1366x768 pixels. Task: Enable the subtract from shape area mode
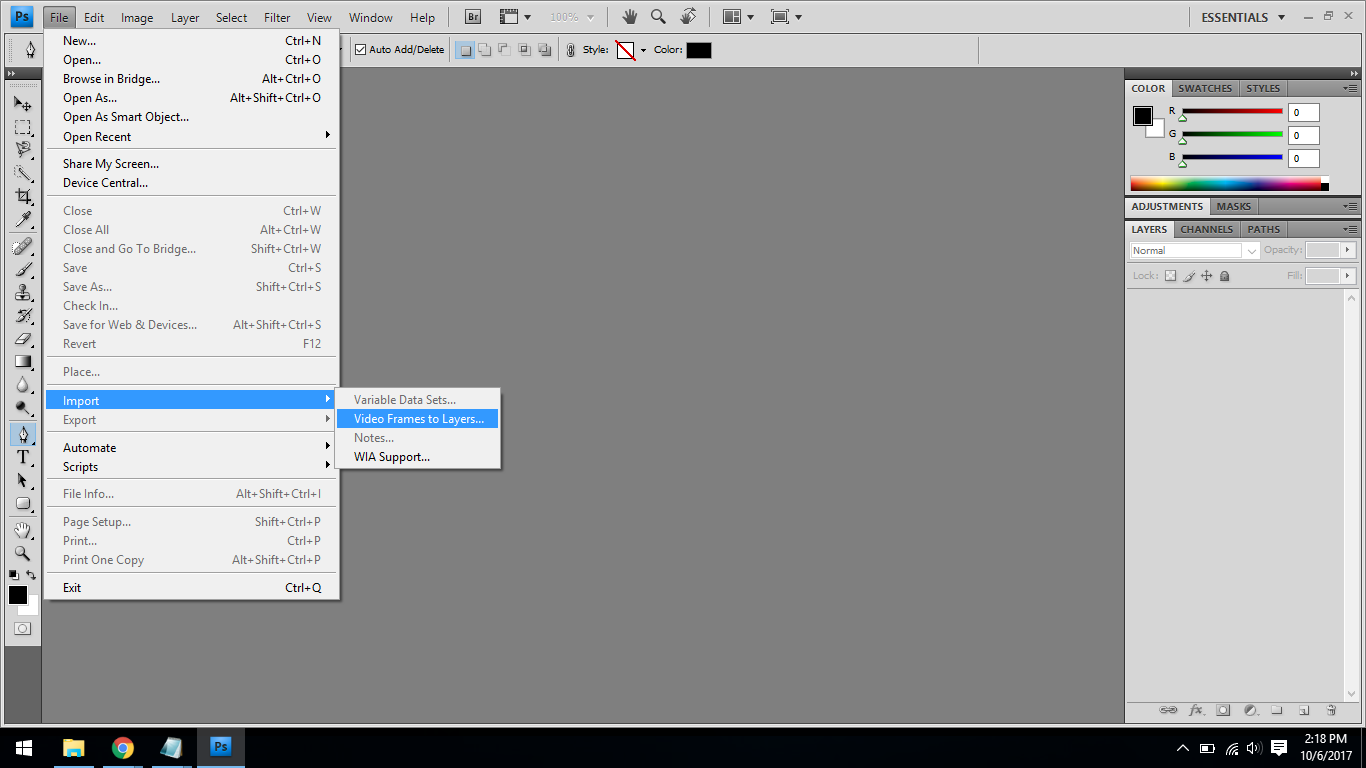pyautogui.click(x=504, y=50)
